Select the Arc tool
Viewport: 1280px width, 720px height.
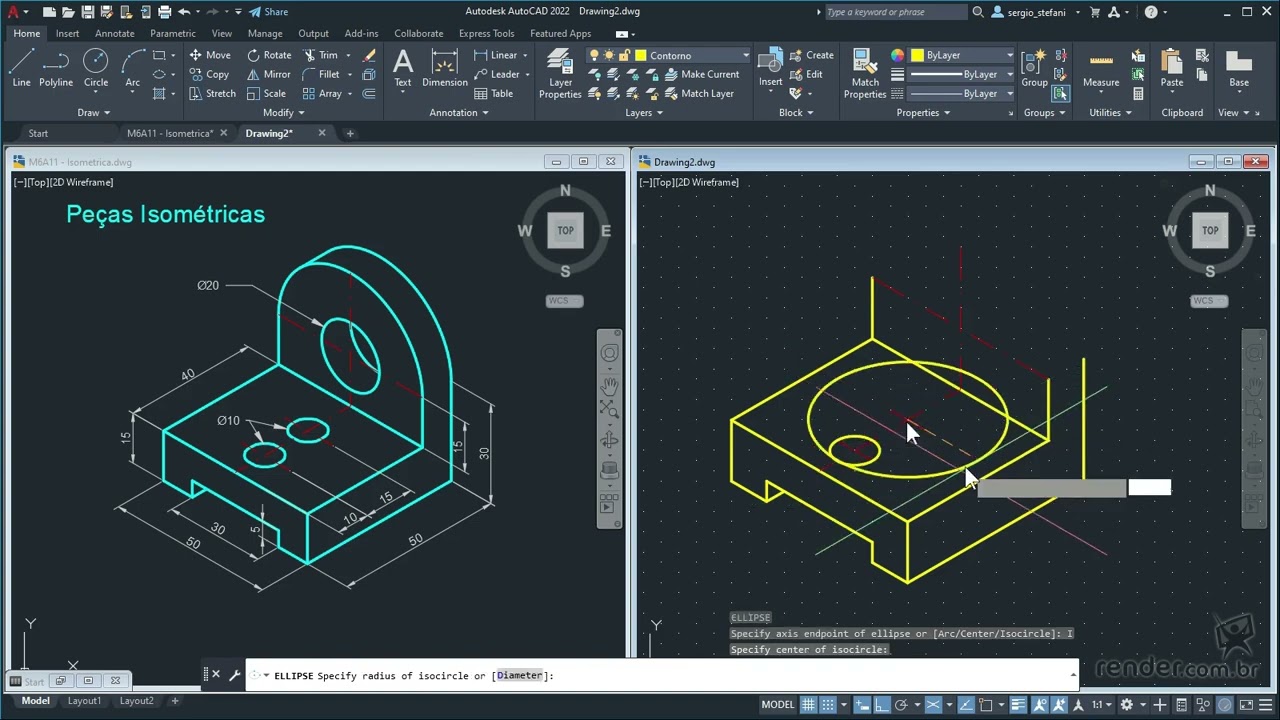pos(133,68)
